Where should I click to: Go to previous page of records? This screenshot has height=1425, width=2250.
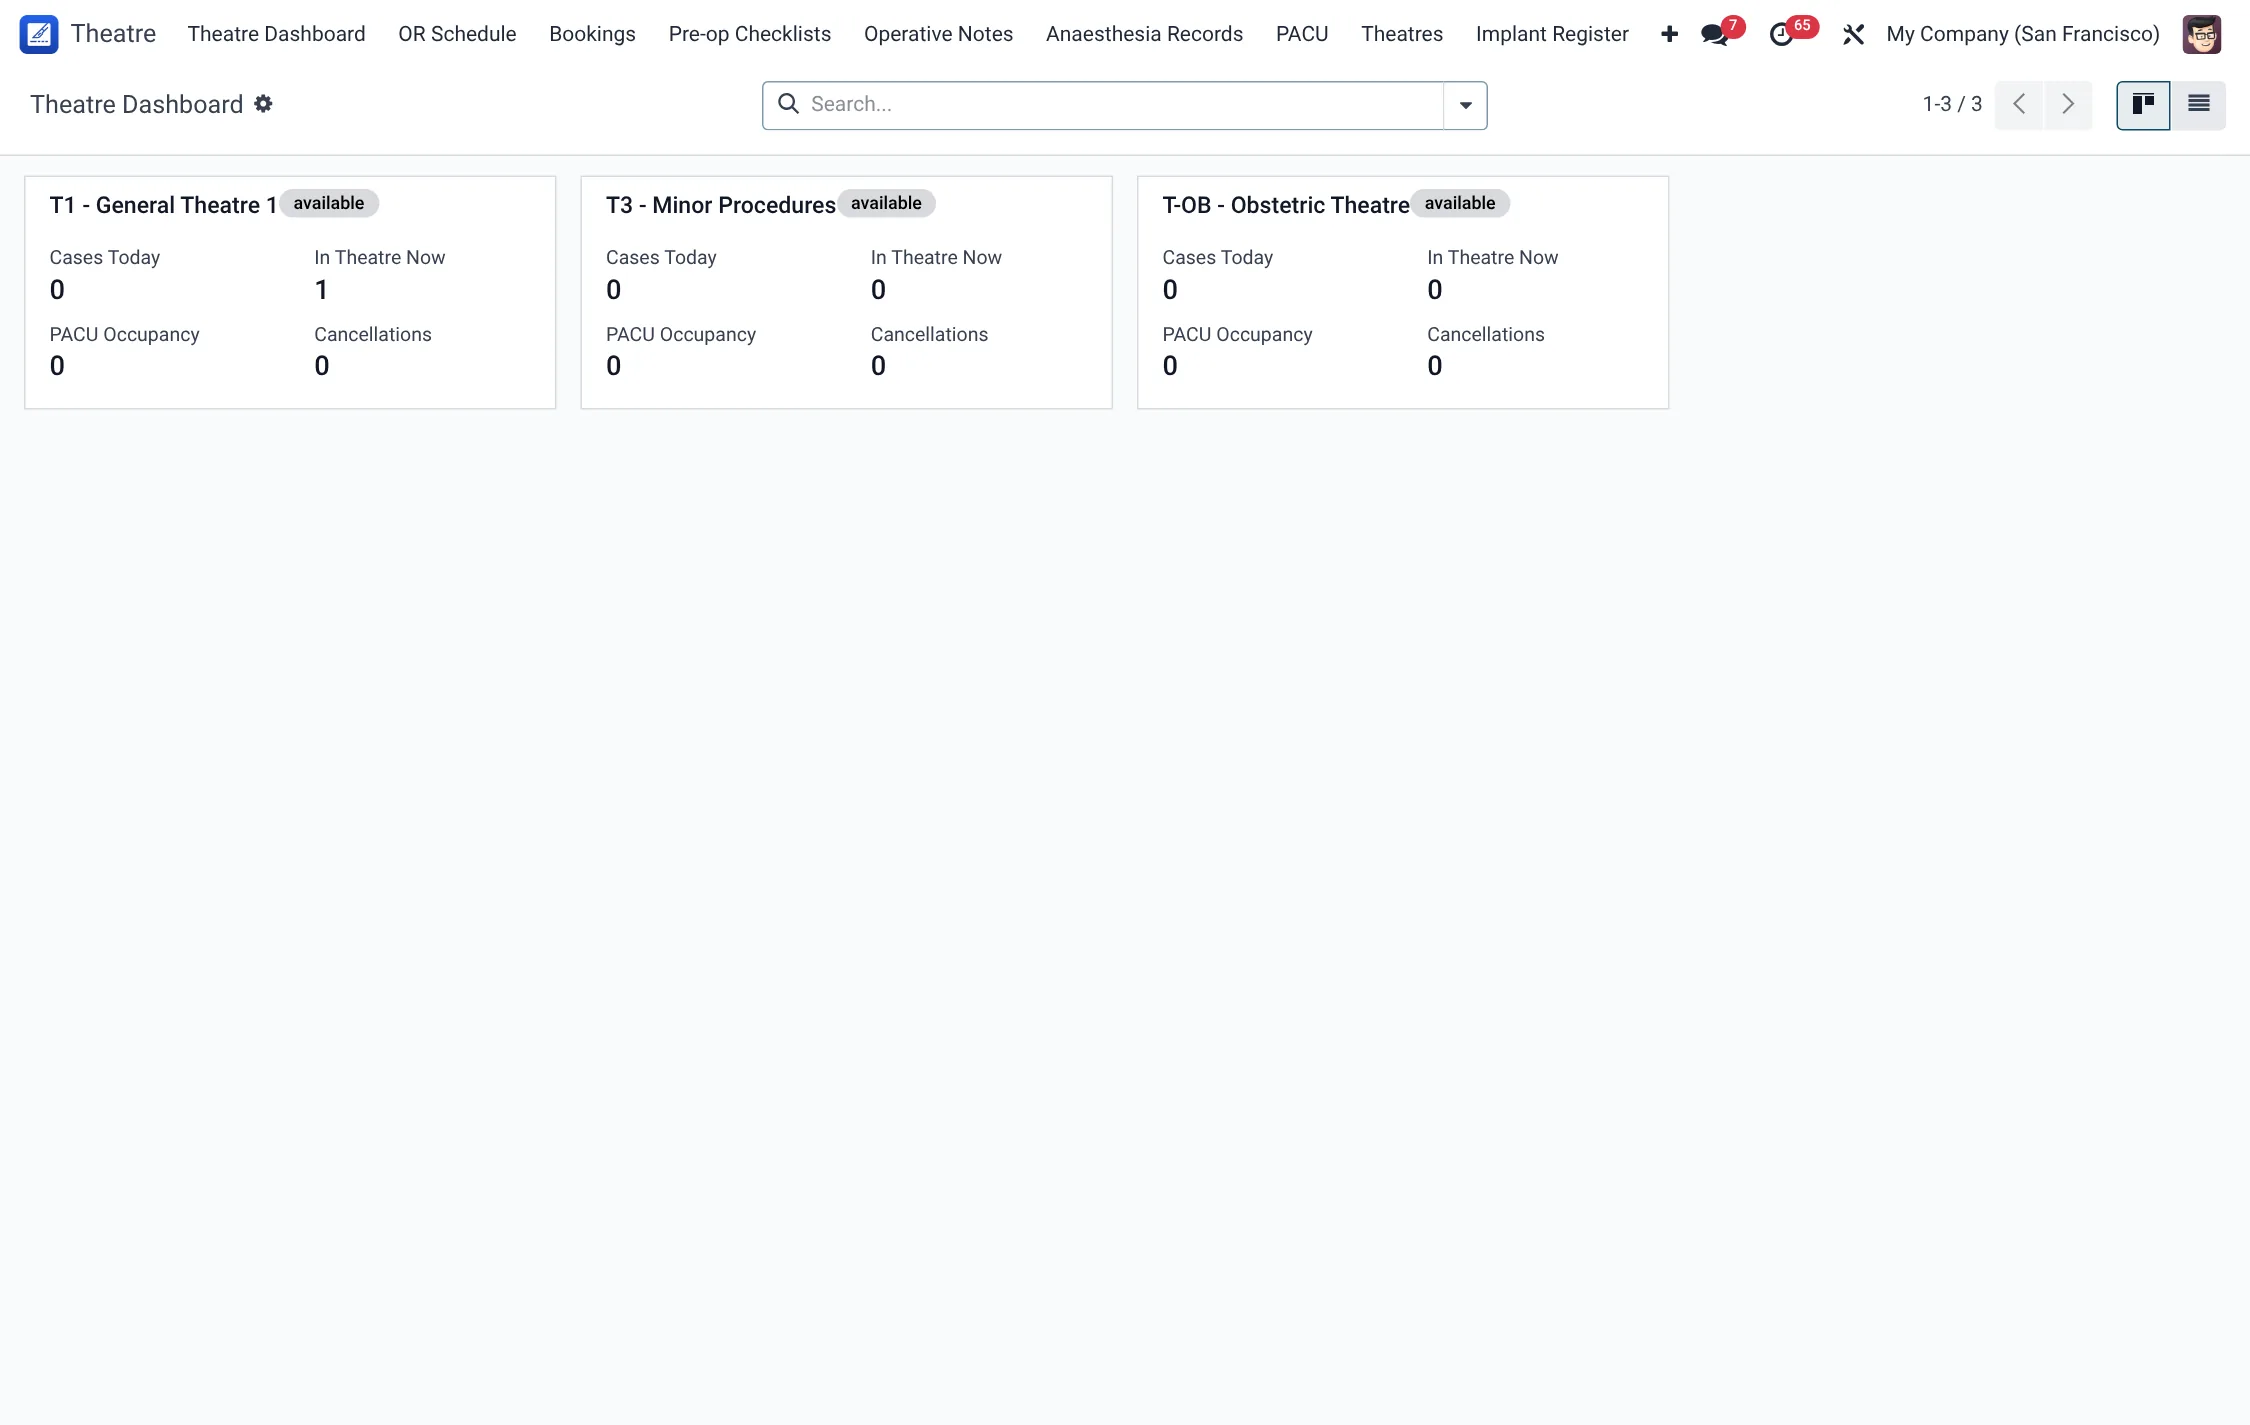click(x=2019, y=105)
